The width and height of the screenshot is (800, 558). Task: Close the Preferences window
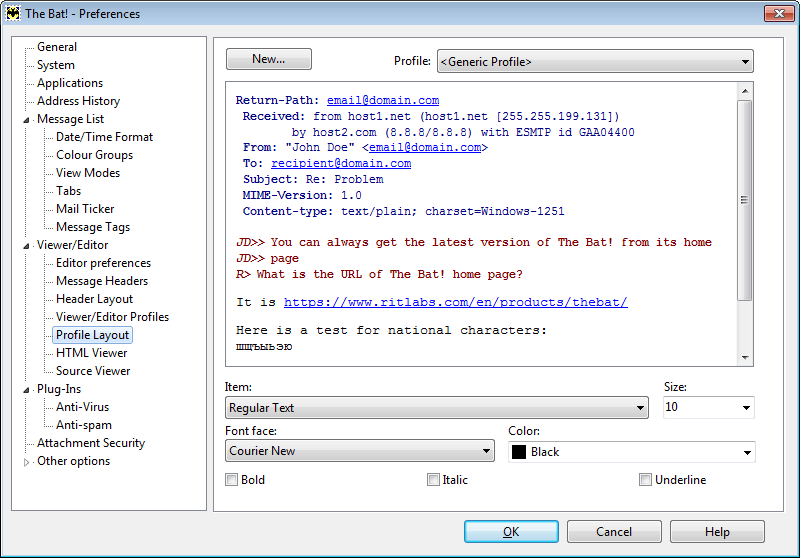pos(779,13)
